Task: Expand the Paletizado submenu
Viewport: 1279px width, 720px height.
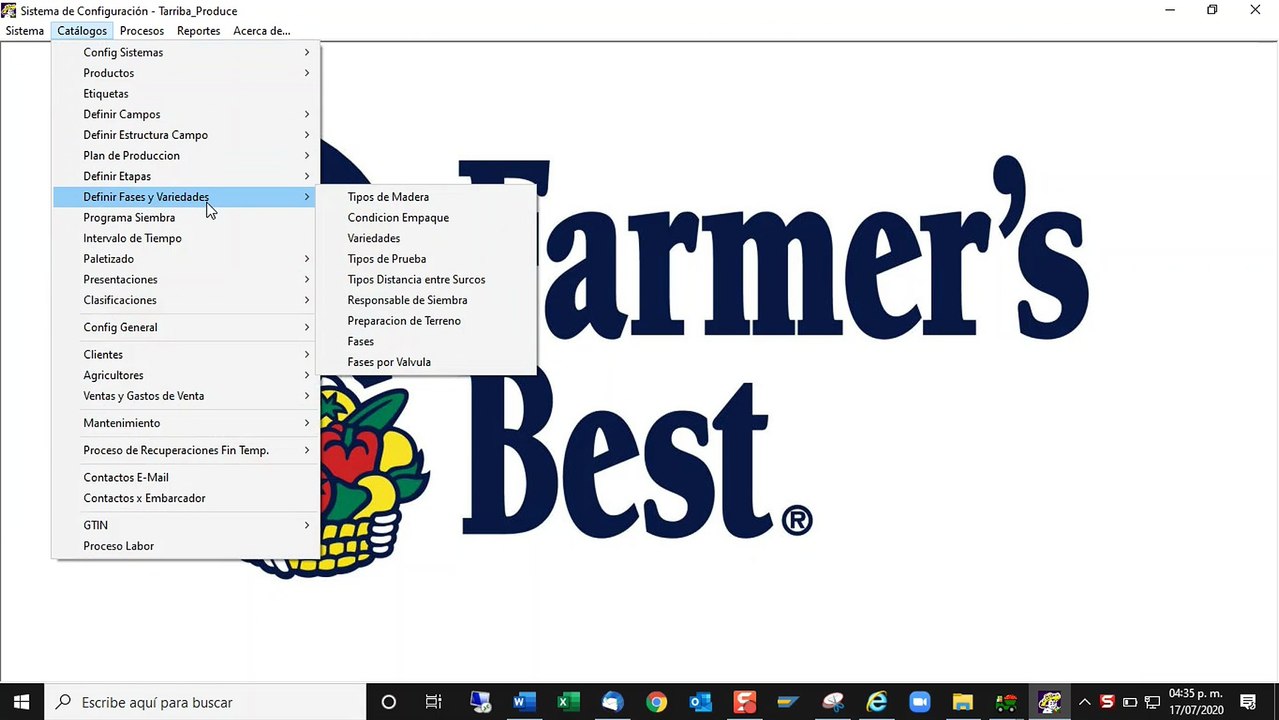Action: [x=186, y=259]
